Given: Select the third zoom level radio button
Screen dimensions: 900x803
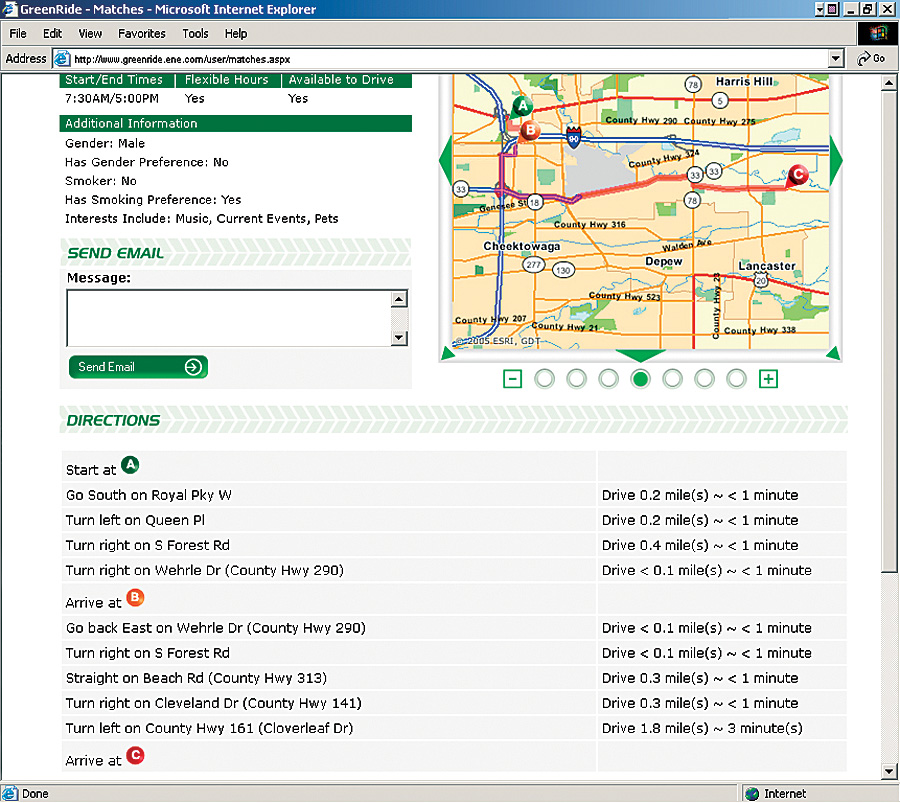Looking at the screenshot, I should point(608,379).
